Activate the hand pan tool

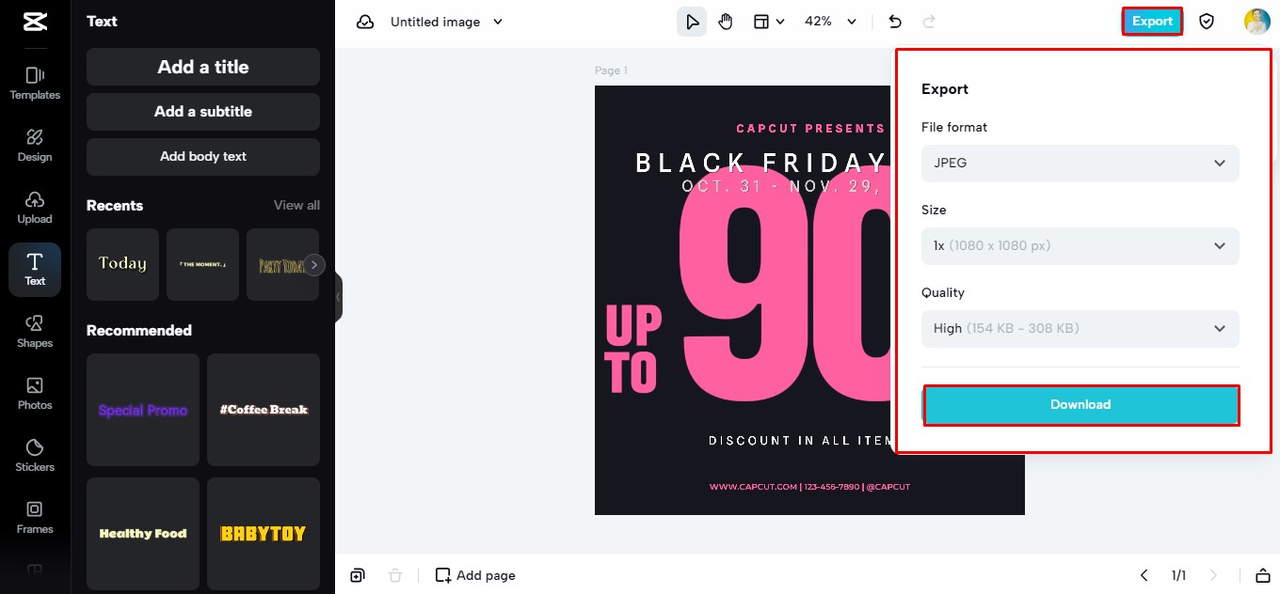click(x=726, y=21)
